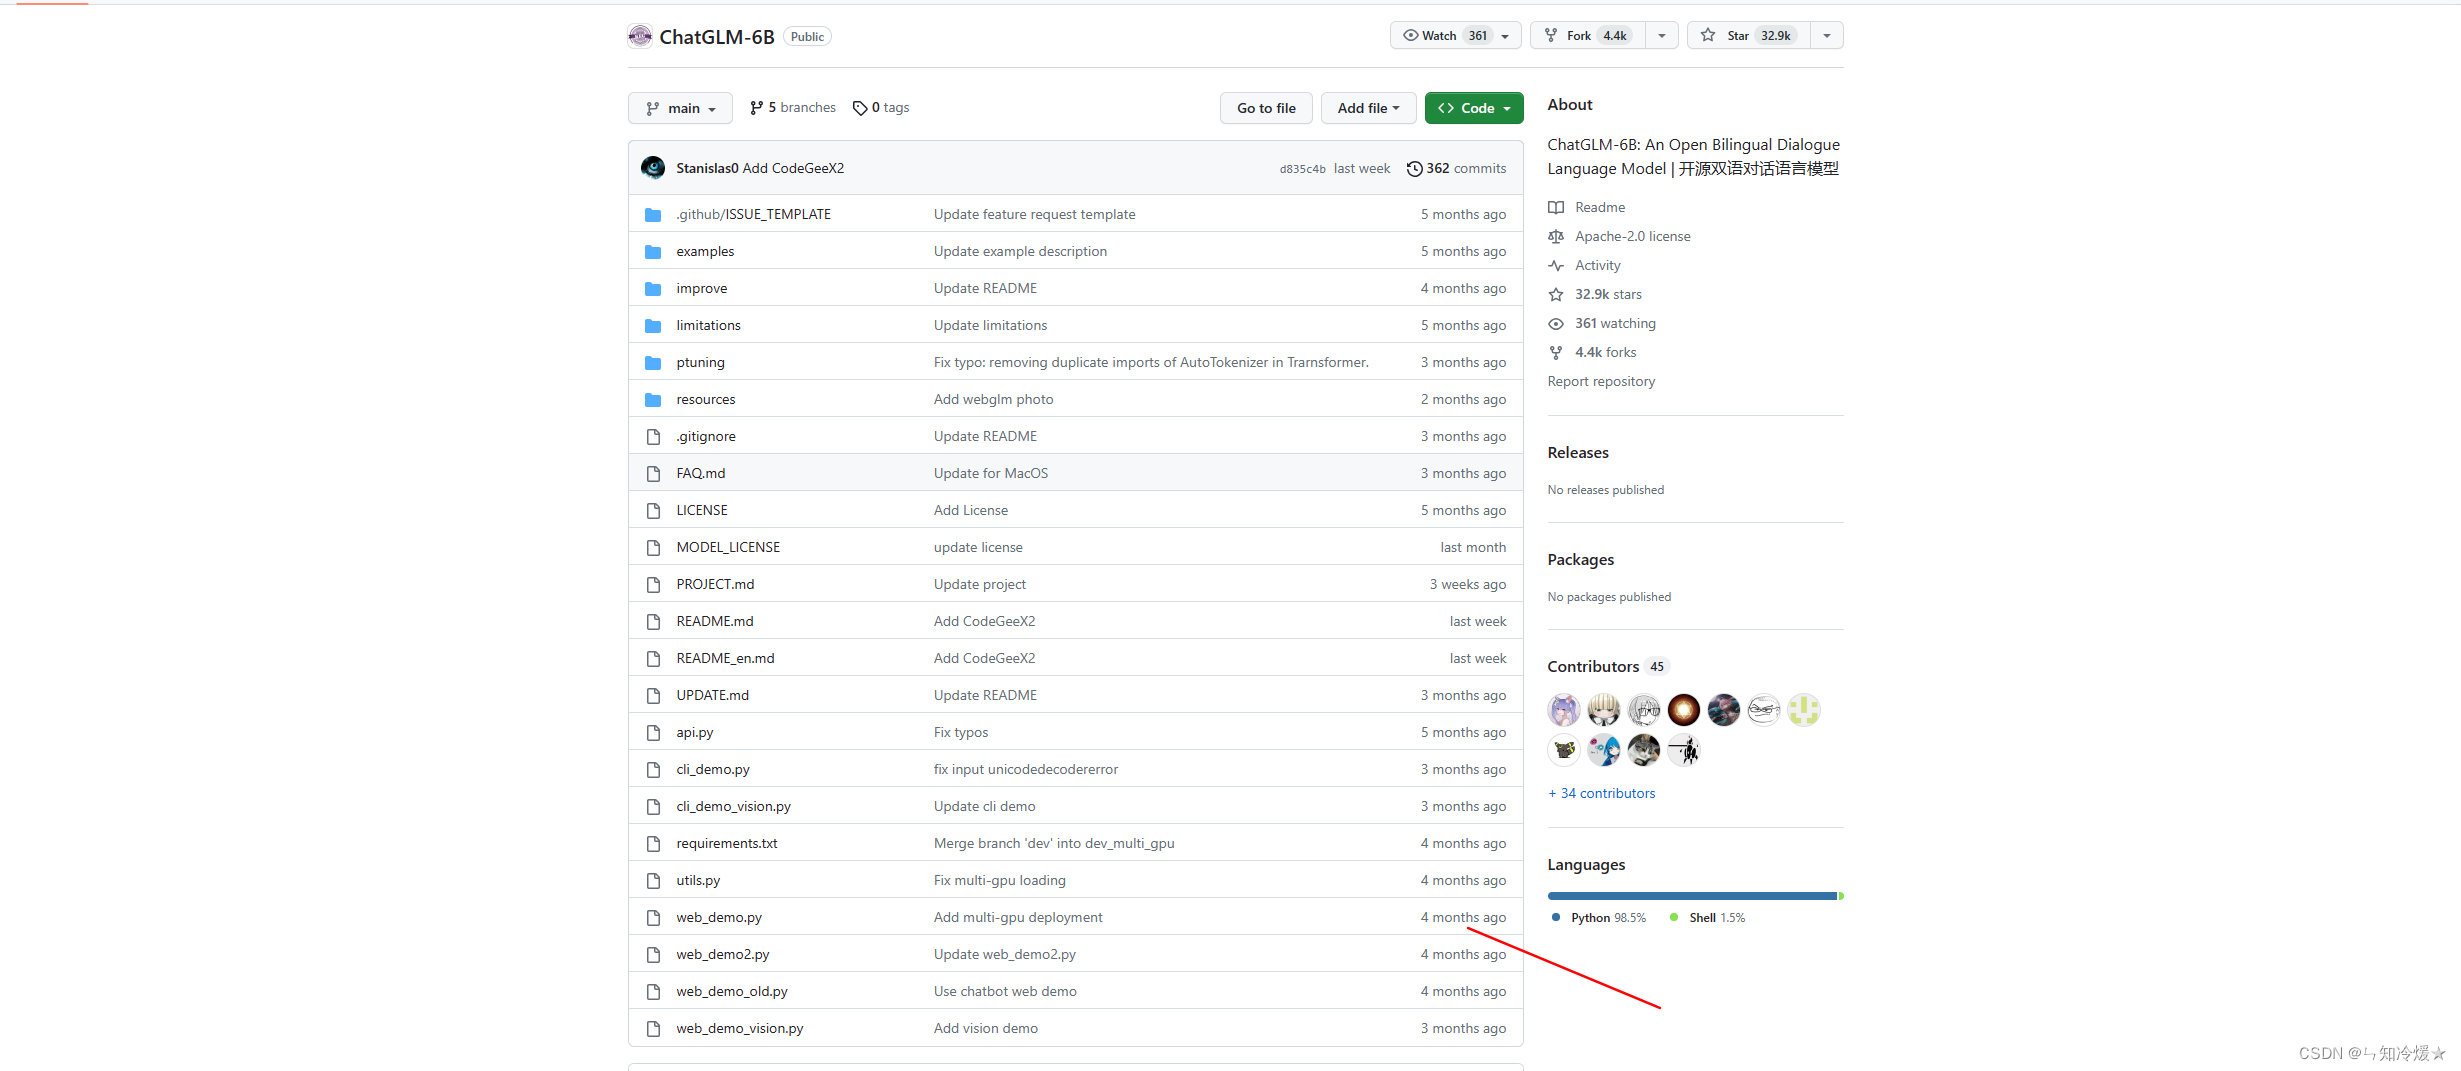Image resolution: width=2461 pixels, height=1071 pixels.
Task: Open the resources folder
Action: [x=705, y=400]
